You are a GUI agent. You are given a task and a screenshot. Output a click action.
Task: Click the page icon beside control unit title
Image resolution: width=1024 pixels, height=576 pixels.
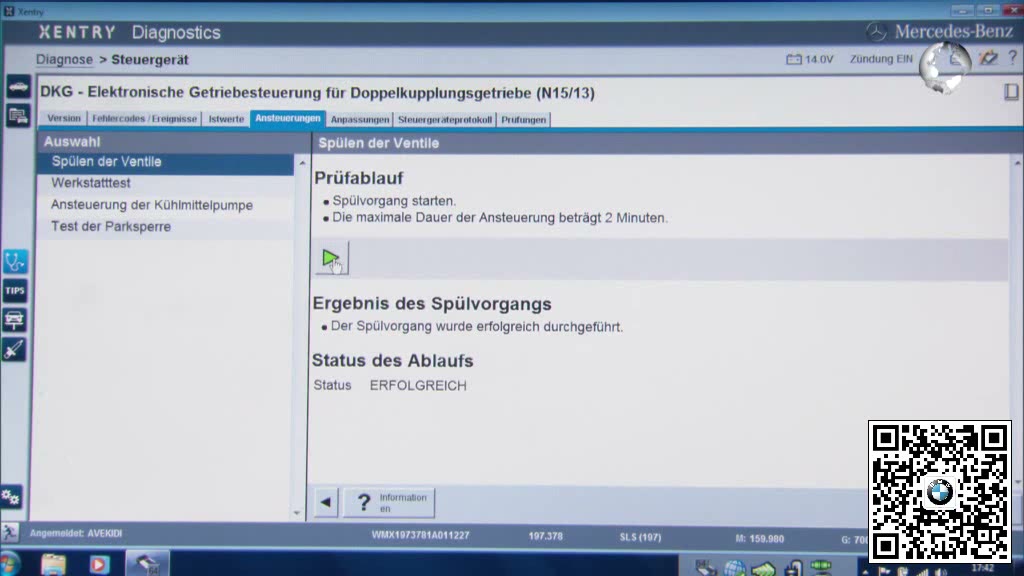[x=1011, y=91]
